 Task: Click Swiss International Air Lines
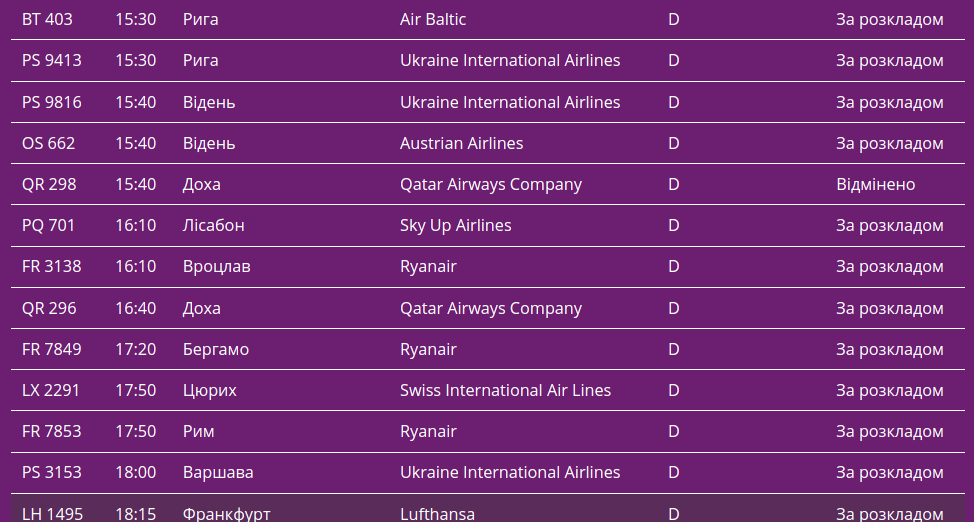pos(505,390)
